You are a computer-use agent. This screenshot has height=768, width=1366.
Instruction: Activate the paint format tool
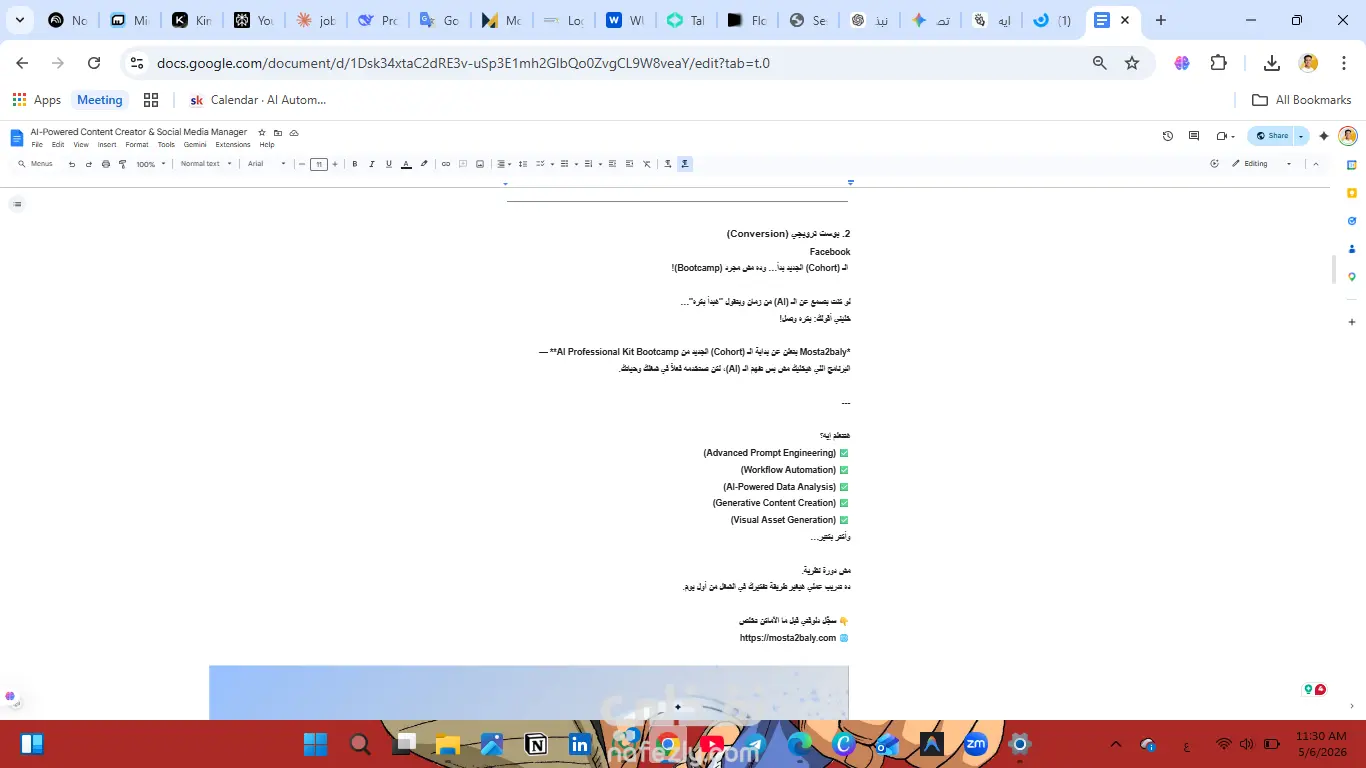[x=123, y=164]
